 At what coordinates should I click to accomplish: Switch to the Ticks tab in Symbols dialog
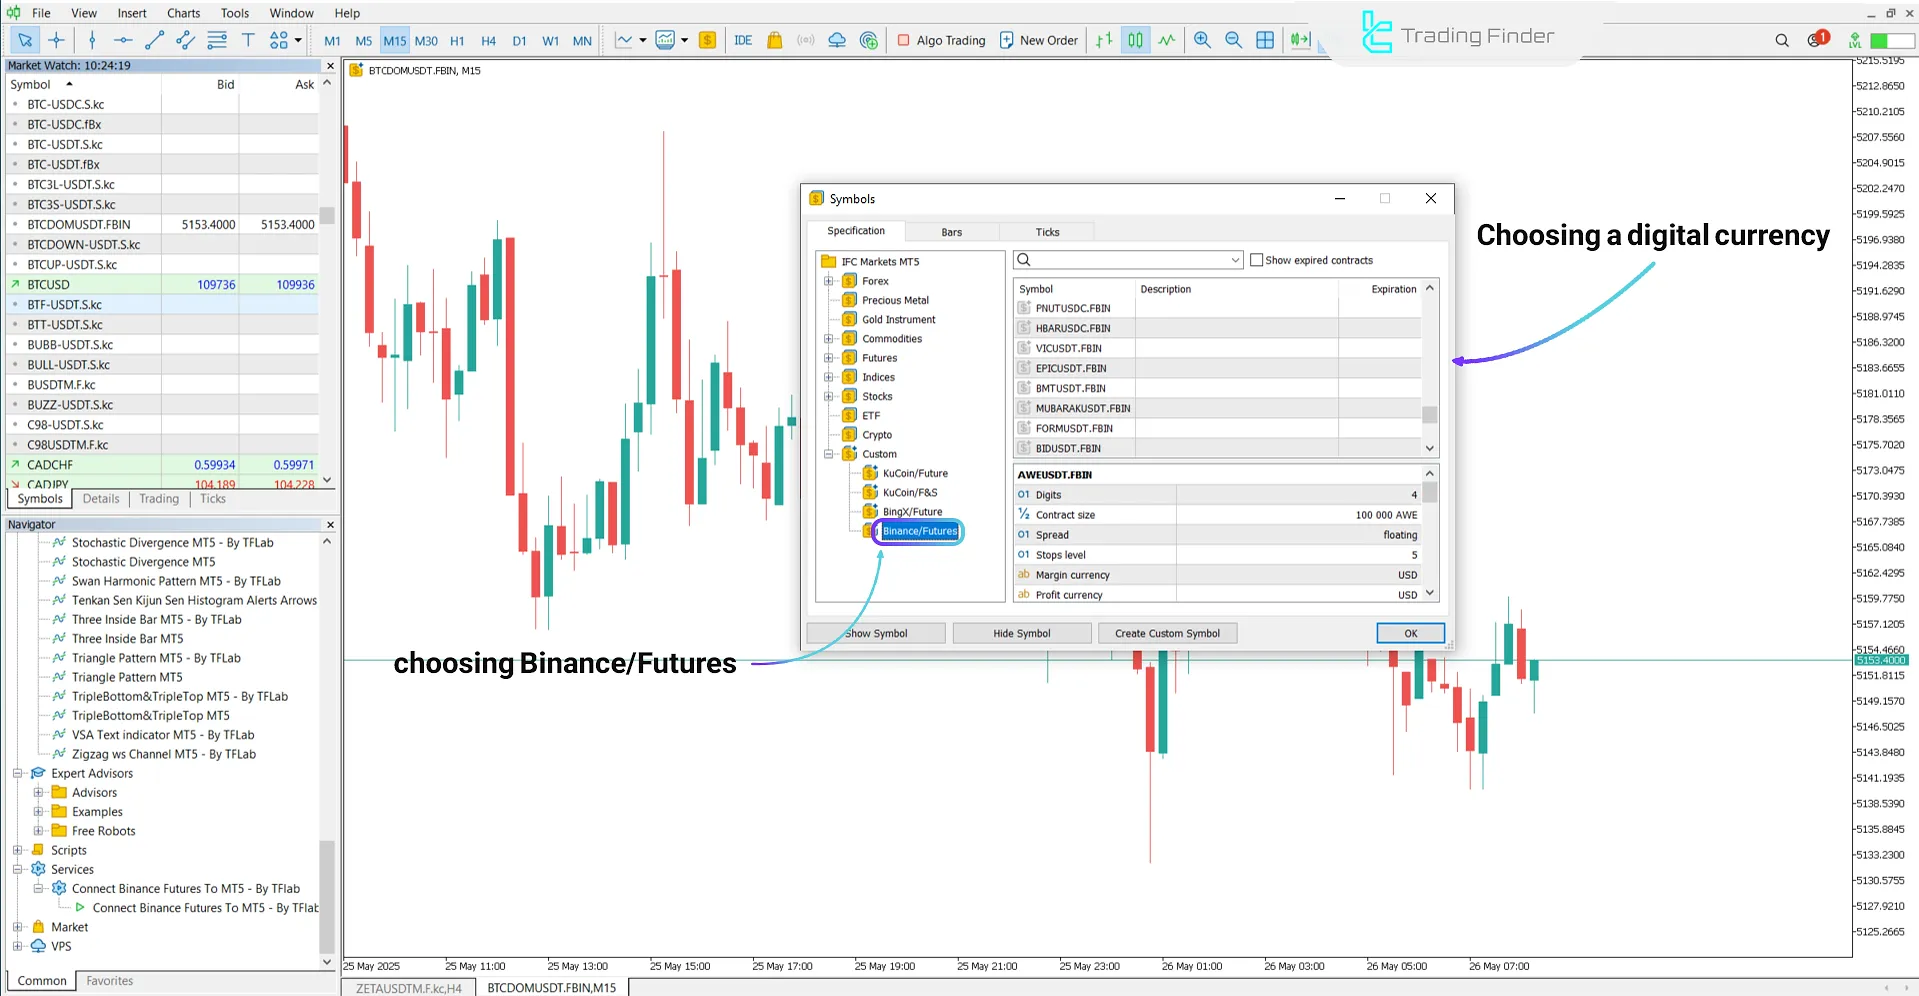click(1047, 232)
